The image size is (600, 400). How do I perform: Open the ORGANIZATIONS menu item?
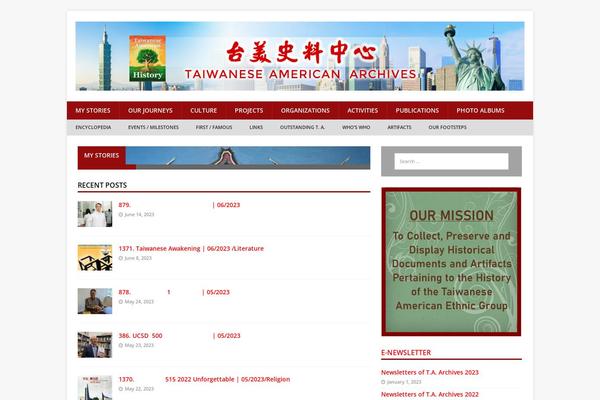(x=305, y=110)
